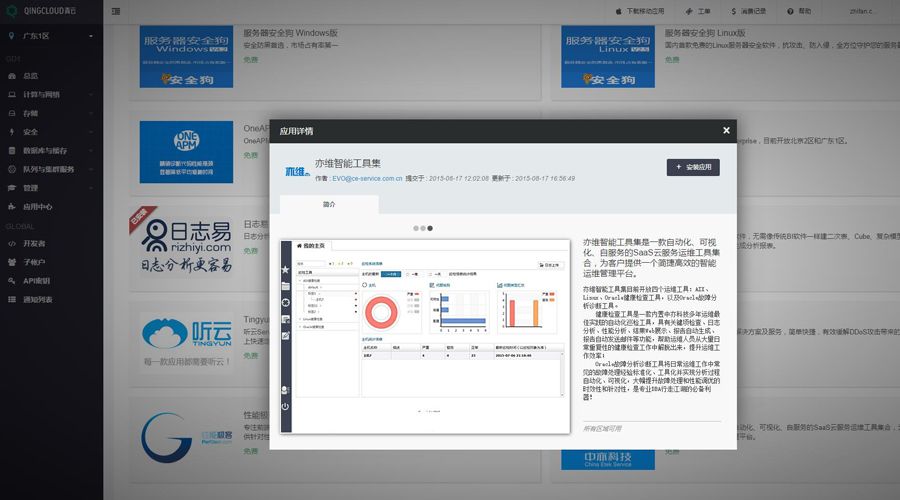This screenshot has width=900, height=500.
Task: Open 应用中心 in the sidebar
Action: [37, 207]
